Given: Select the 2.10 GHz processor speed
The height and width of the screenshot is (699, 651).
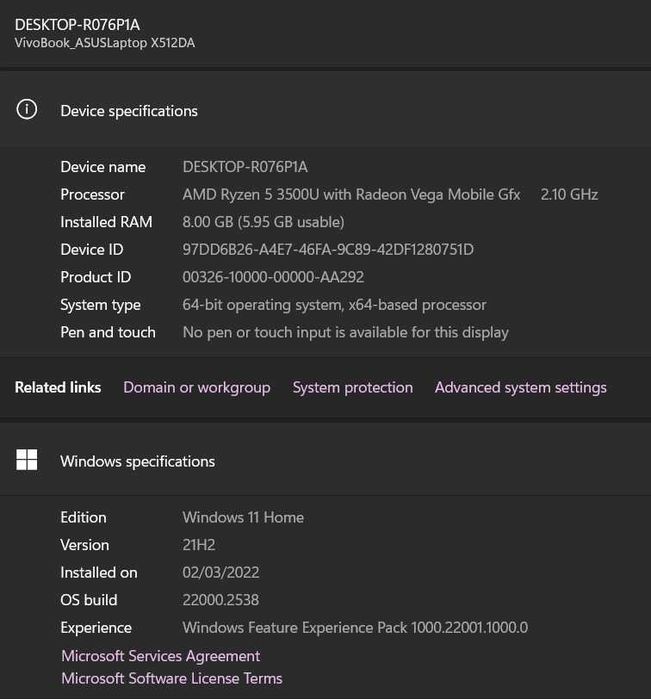Looking at the screenshot, I should click(x=569, y=194).
